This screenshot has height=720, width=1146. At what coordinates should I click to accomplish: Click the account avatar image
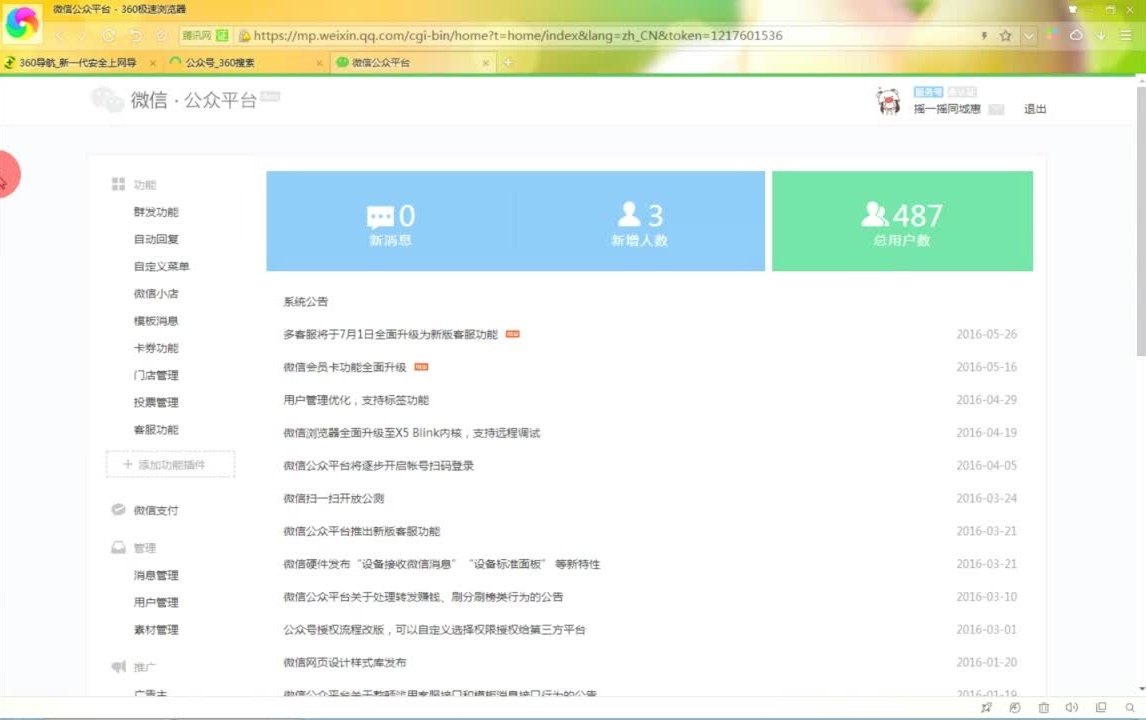tap(888, 101)
